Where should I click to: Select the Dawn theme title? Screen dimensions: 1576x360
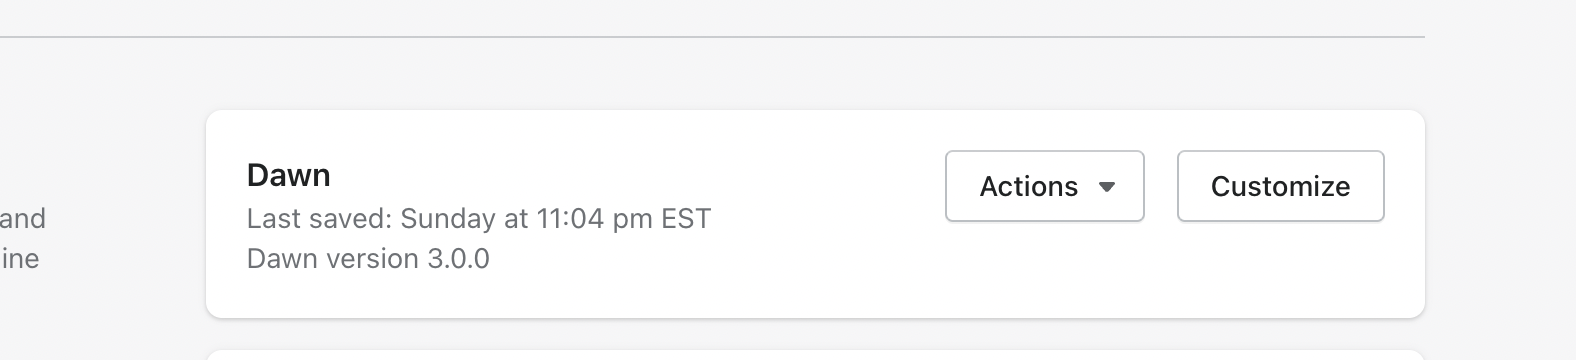point(289,175)
